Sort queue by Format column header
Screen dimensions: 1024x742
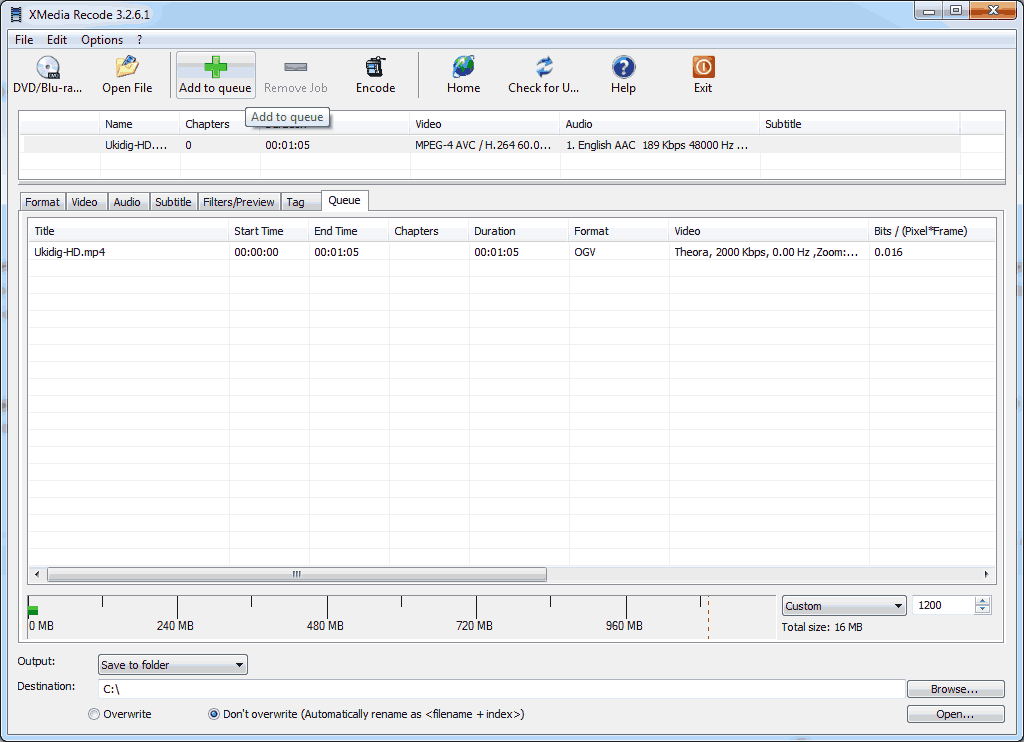pyautogui.click(x=619, y=231)
